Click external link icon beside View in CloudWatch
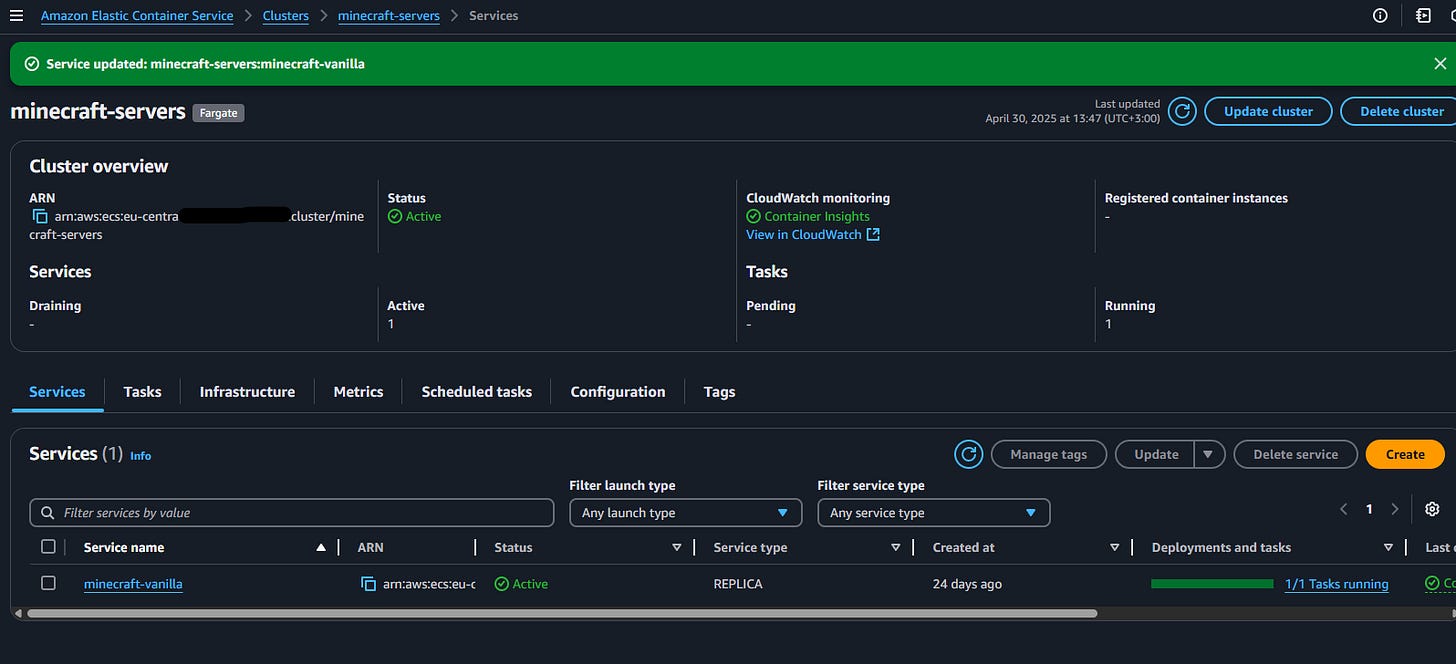This screenshot has width=1456, height=664. (873, 234)
